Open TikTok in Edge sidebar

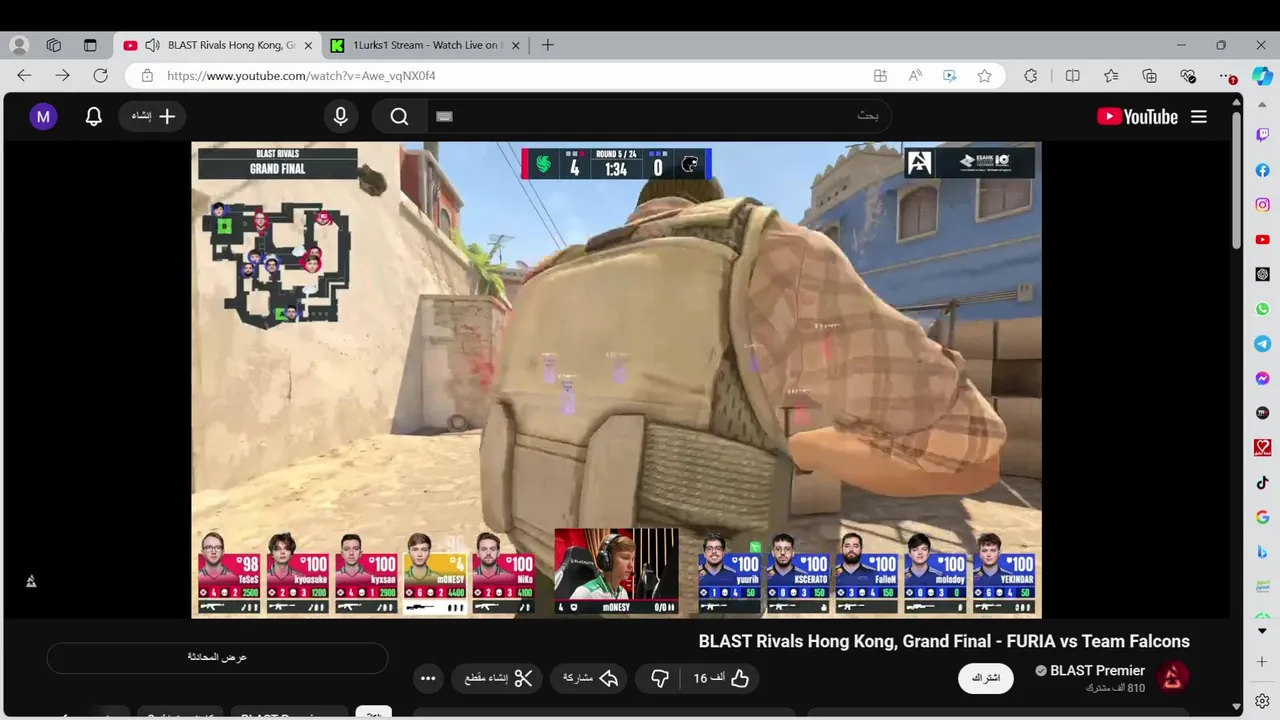point(1262,482)
